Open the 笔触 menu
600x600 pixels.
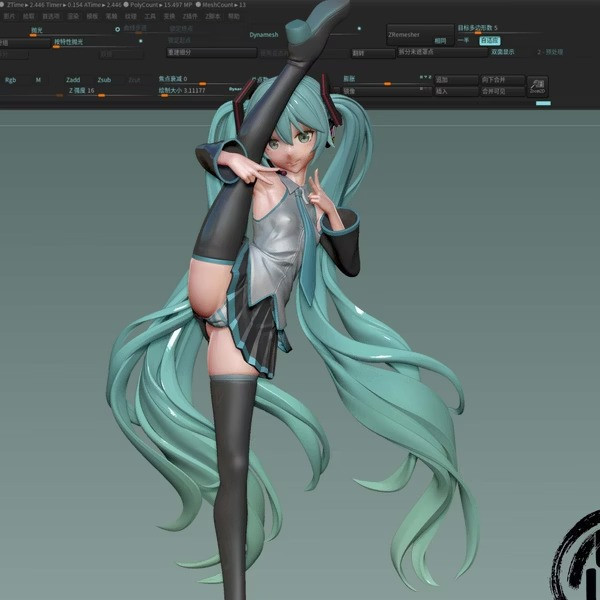point(111,16)
